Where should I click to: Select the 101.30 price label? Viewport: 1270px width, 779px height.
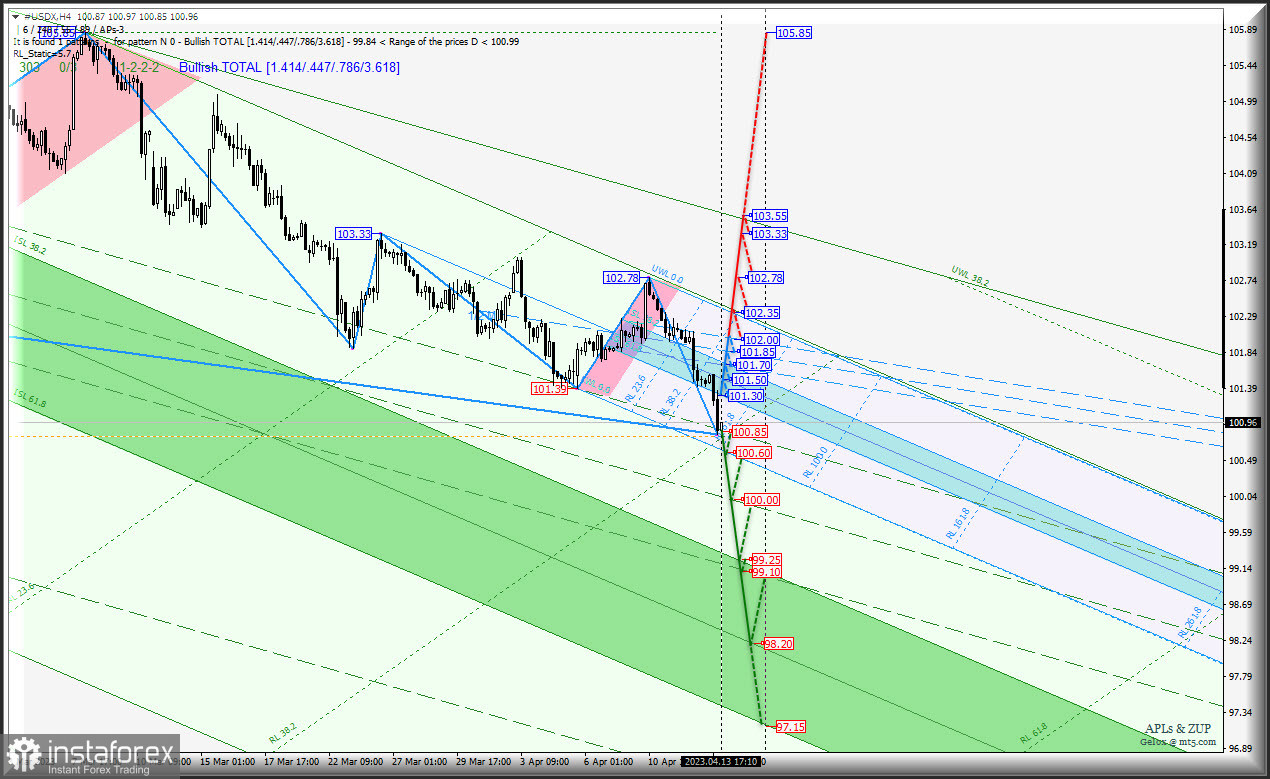pyautogui.click(x=746, y=397)
